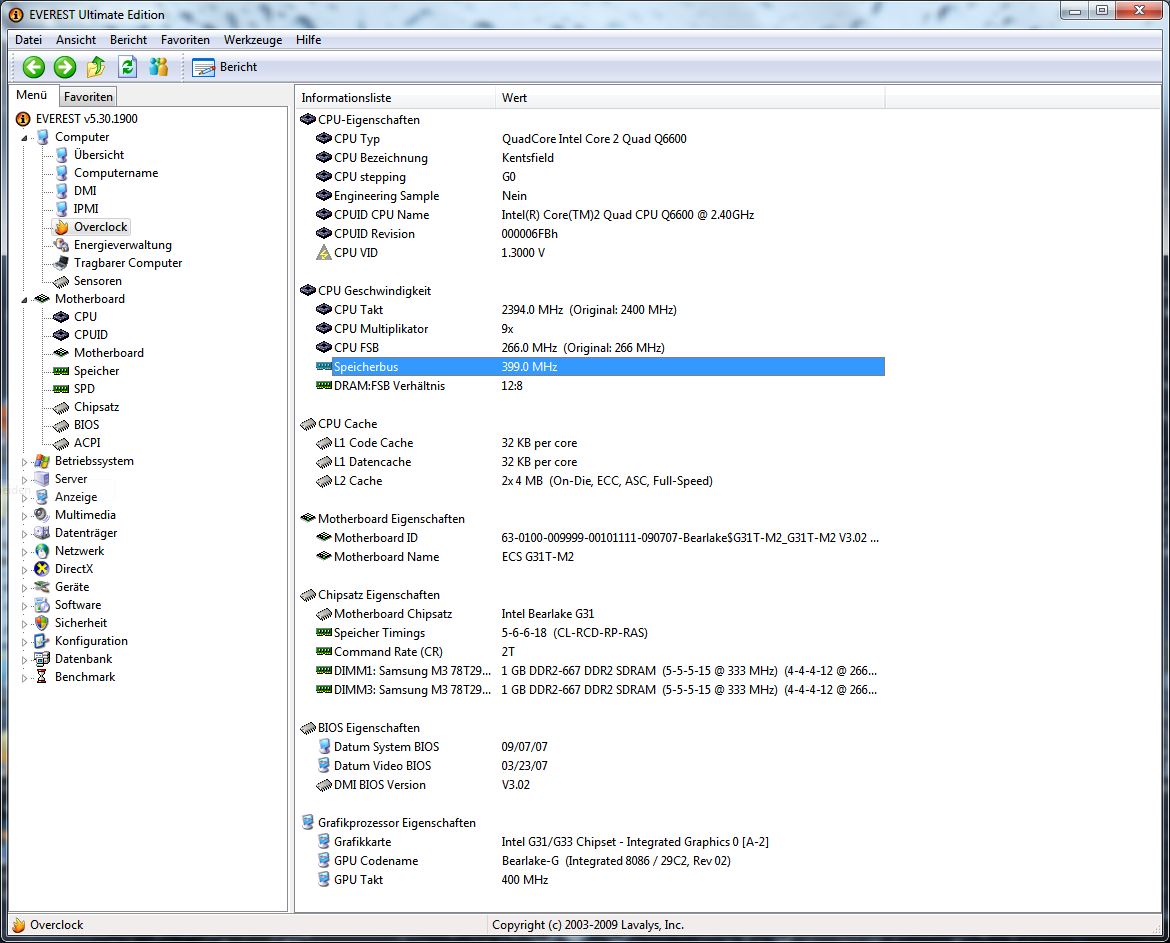The width and height of the screenshot is (1170, 943).
Task: Select the Sicherheit shield icon
Action: coord(43,623)
